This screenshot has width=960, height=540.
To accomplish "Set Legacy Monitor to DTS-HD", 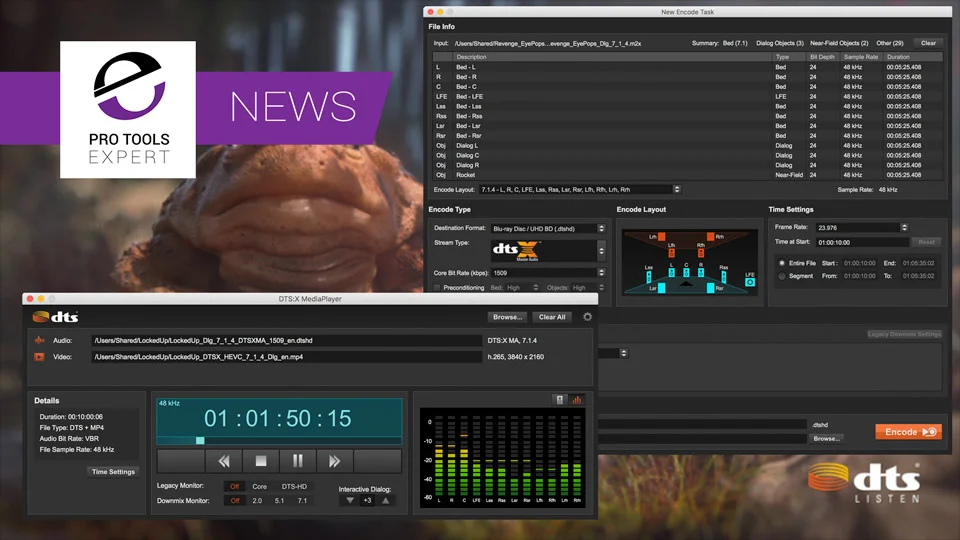I will tap(294, 487).
